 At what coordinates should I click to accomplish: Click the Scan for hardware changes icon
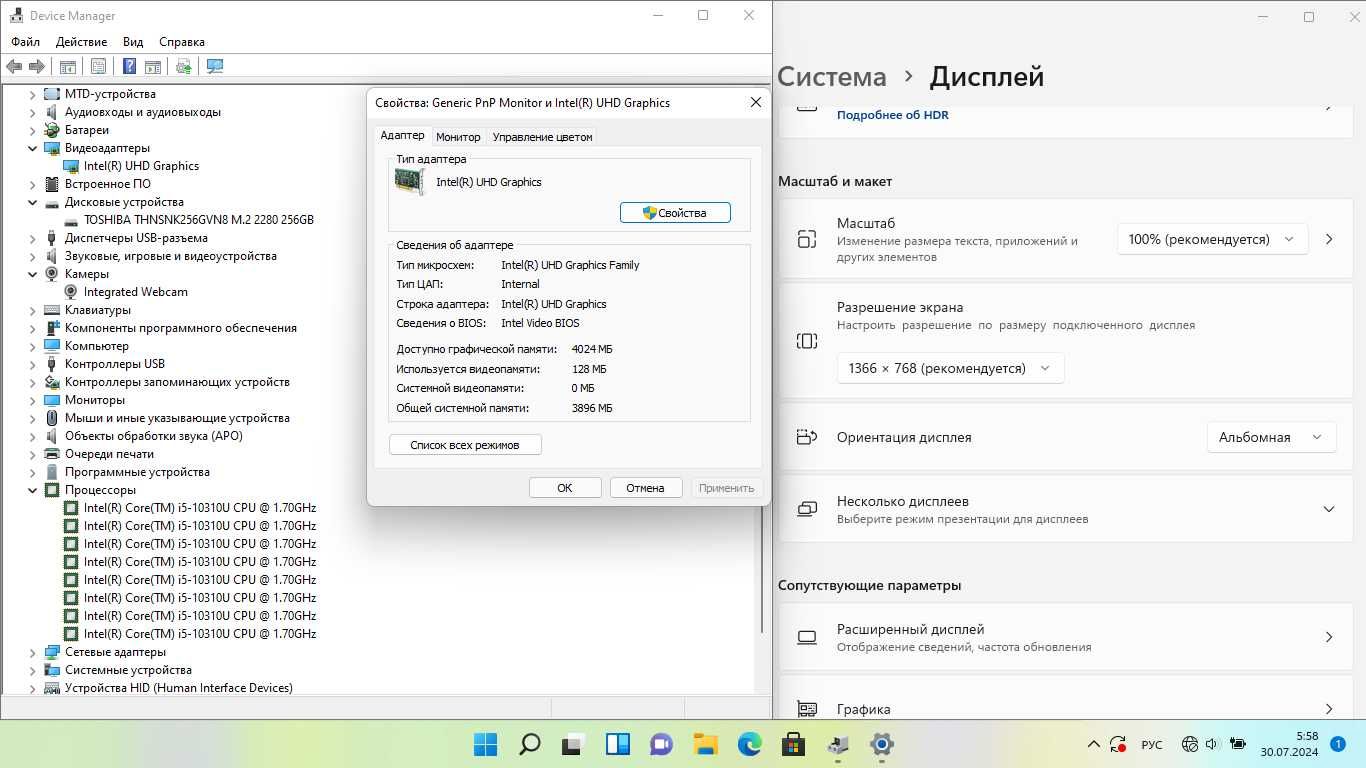pos(215,67)
